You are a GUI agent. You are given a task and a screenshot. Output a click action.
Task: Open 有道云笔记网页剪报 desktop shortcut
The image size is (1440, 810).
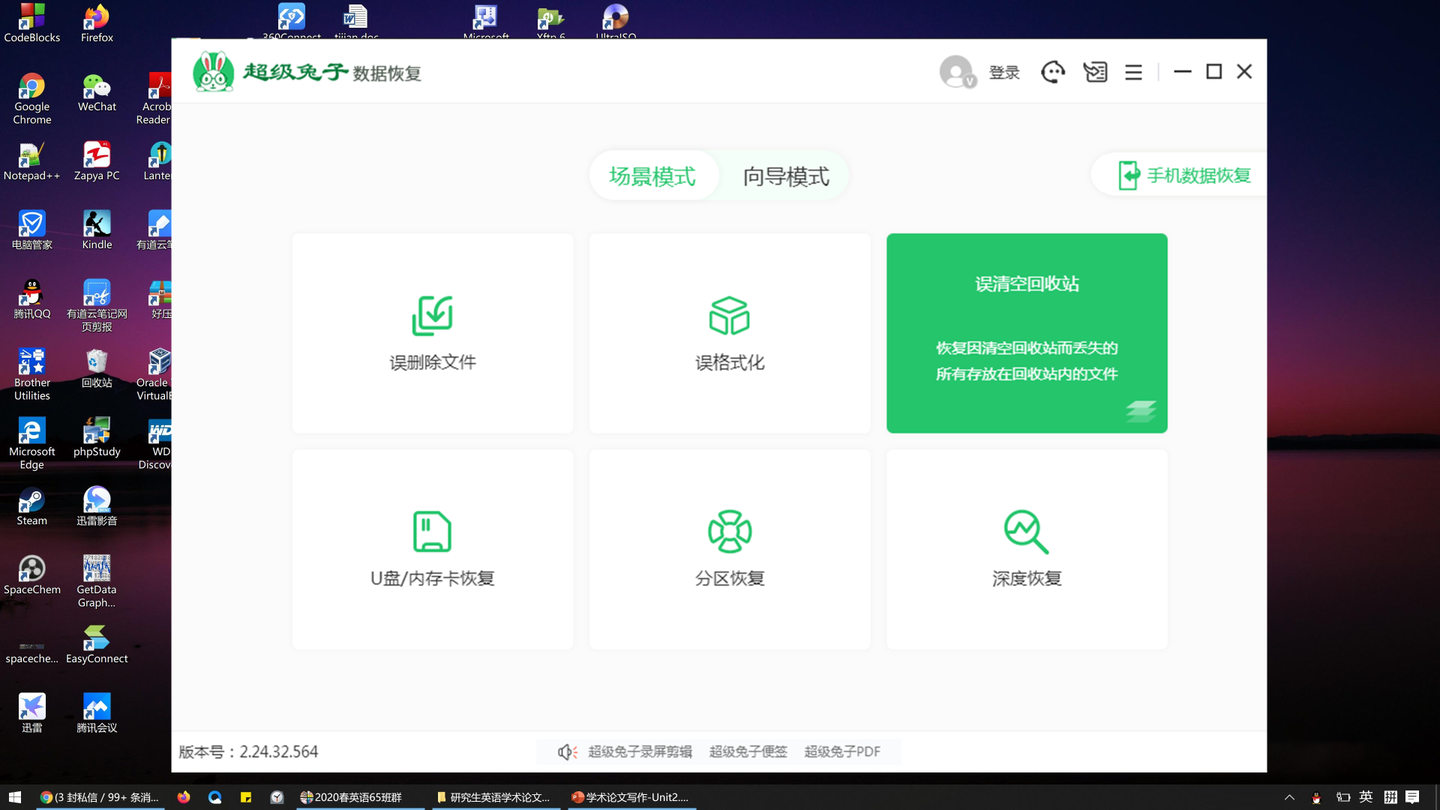point(97,305)
